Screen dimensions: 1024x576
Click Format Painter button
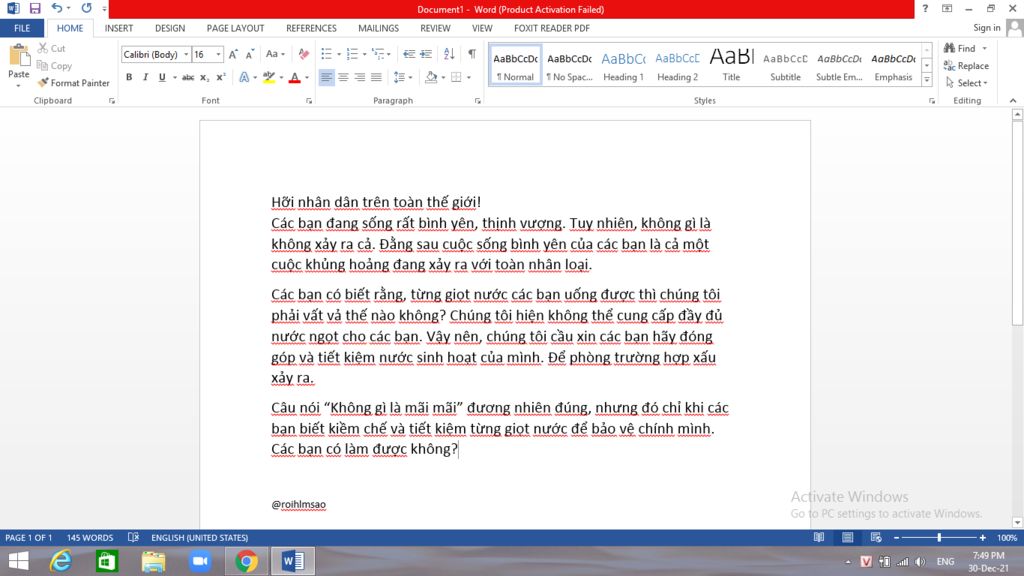pos(73,83)
